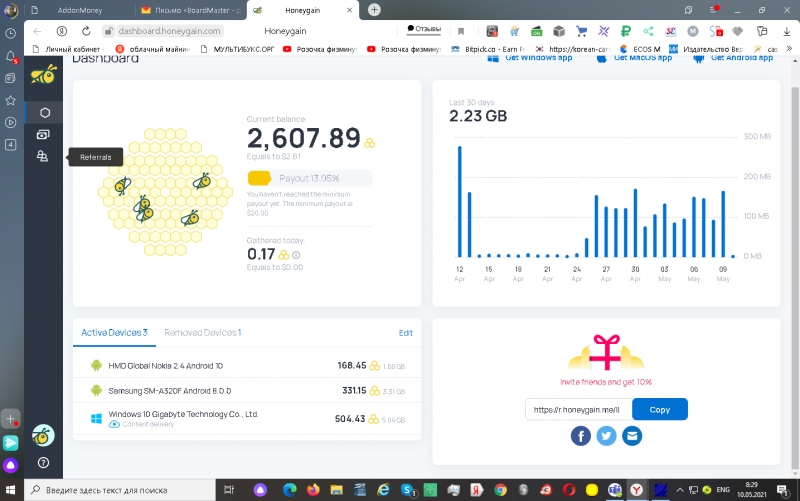Open the bee profile avatar in sidebar
The width and height of the screenshot is (800, 501).
click(x=43, y=436)
